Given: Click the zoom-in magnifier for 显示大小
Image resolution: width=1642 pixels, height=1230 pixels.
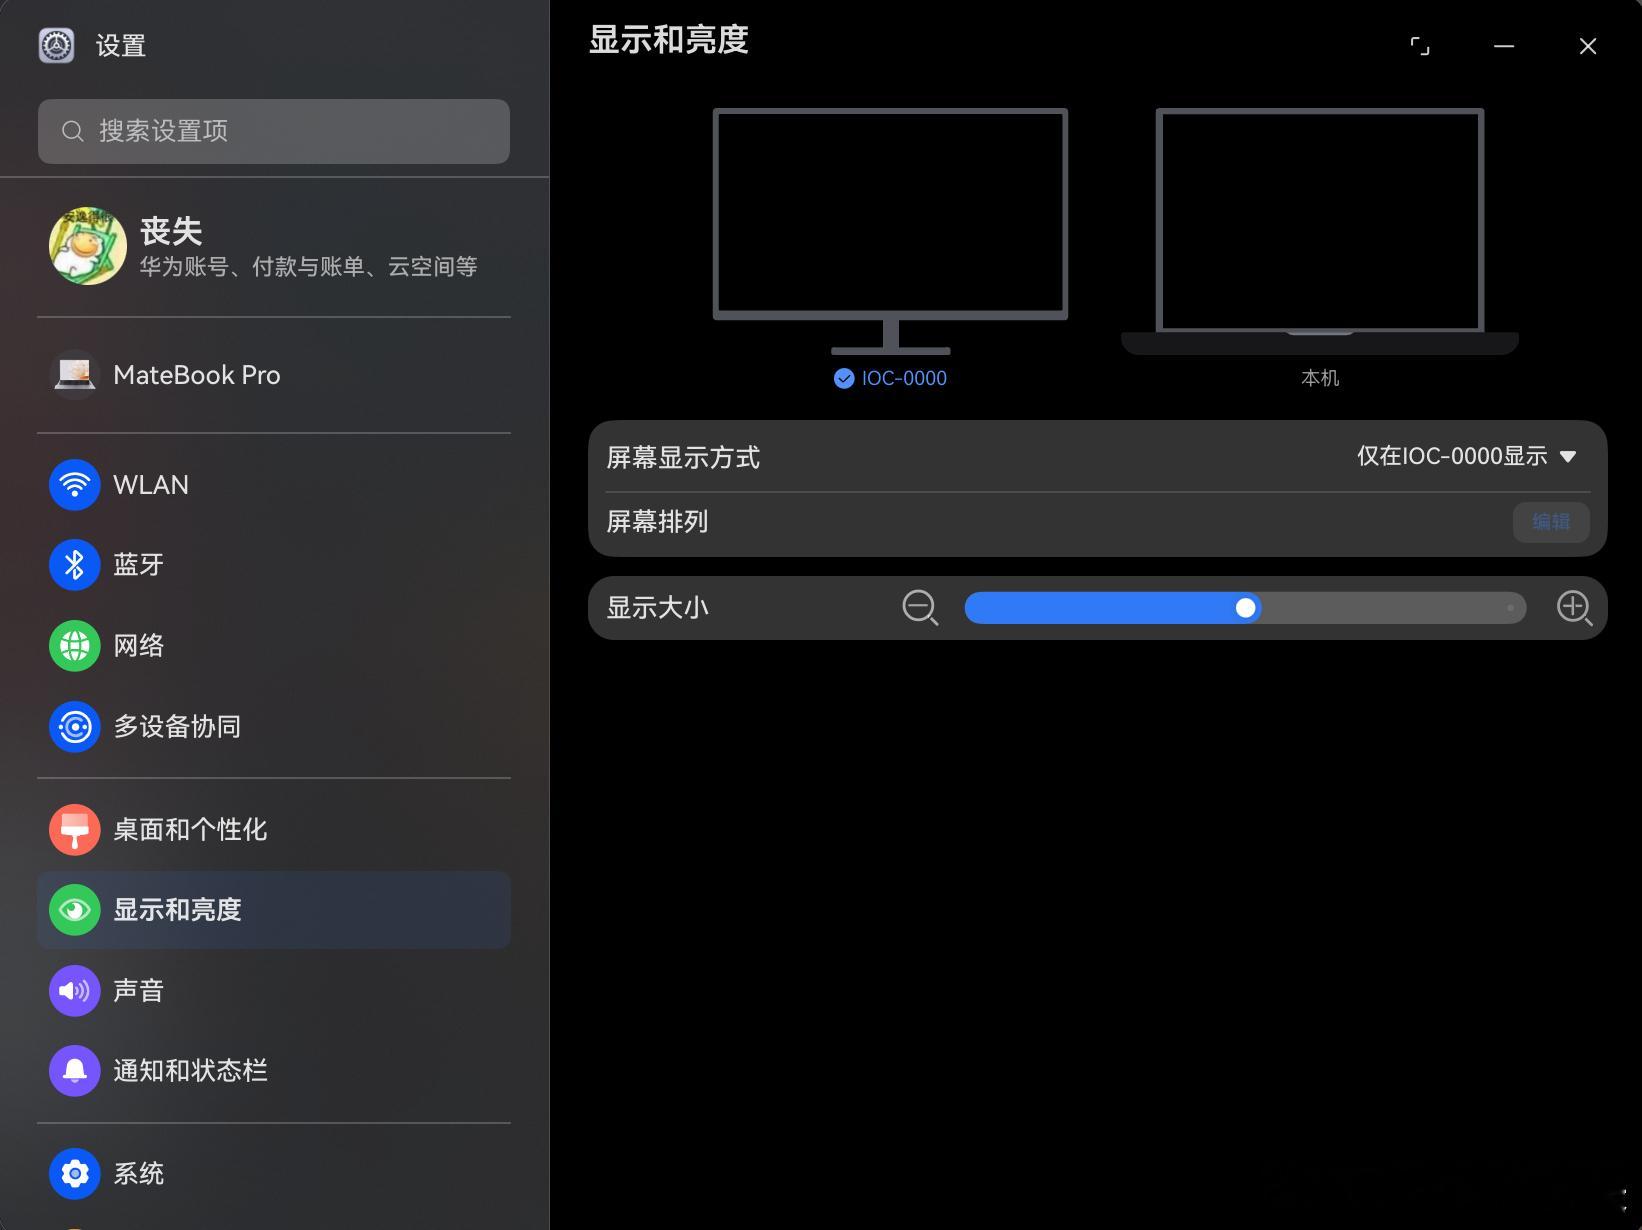Looking at the screenshot, I should 1575,608.
